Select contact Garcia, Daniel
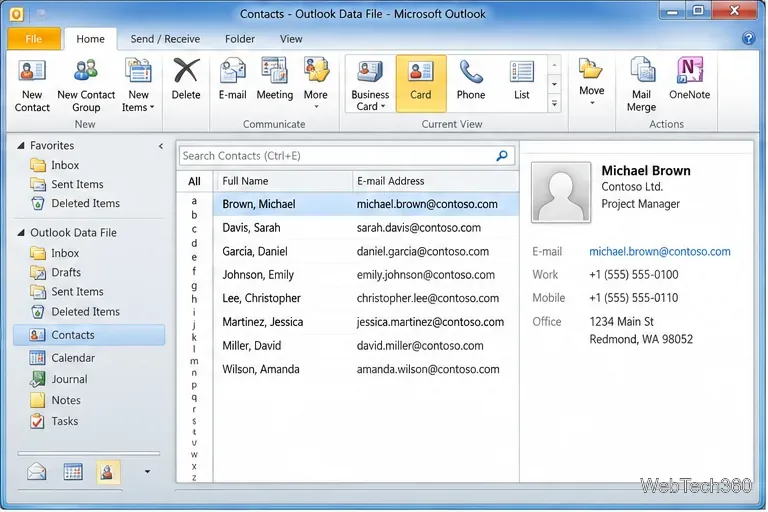The width and height of the screenshot is (768, 512). pyautogui.click(x=366, y=251)
